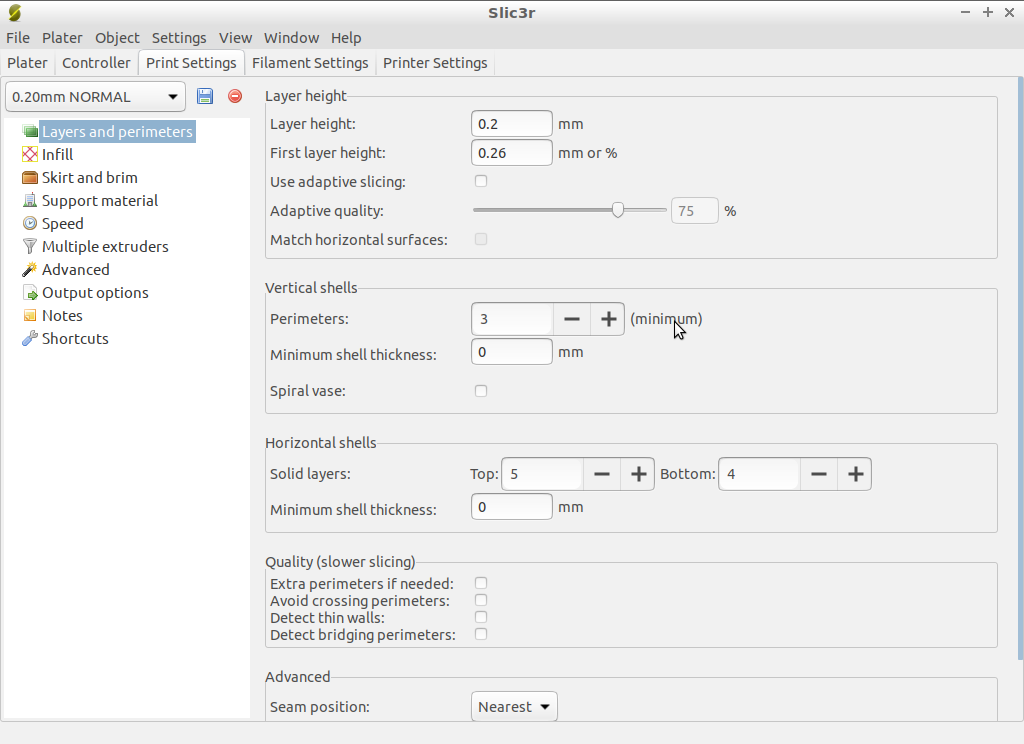Toggle the Spiral vase checkbox
The width and height of the screenshot is (1024, 744).
[x=481, y=391]
